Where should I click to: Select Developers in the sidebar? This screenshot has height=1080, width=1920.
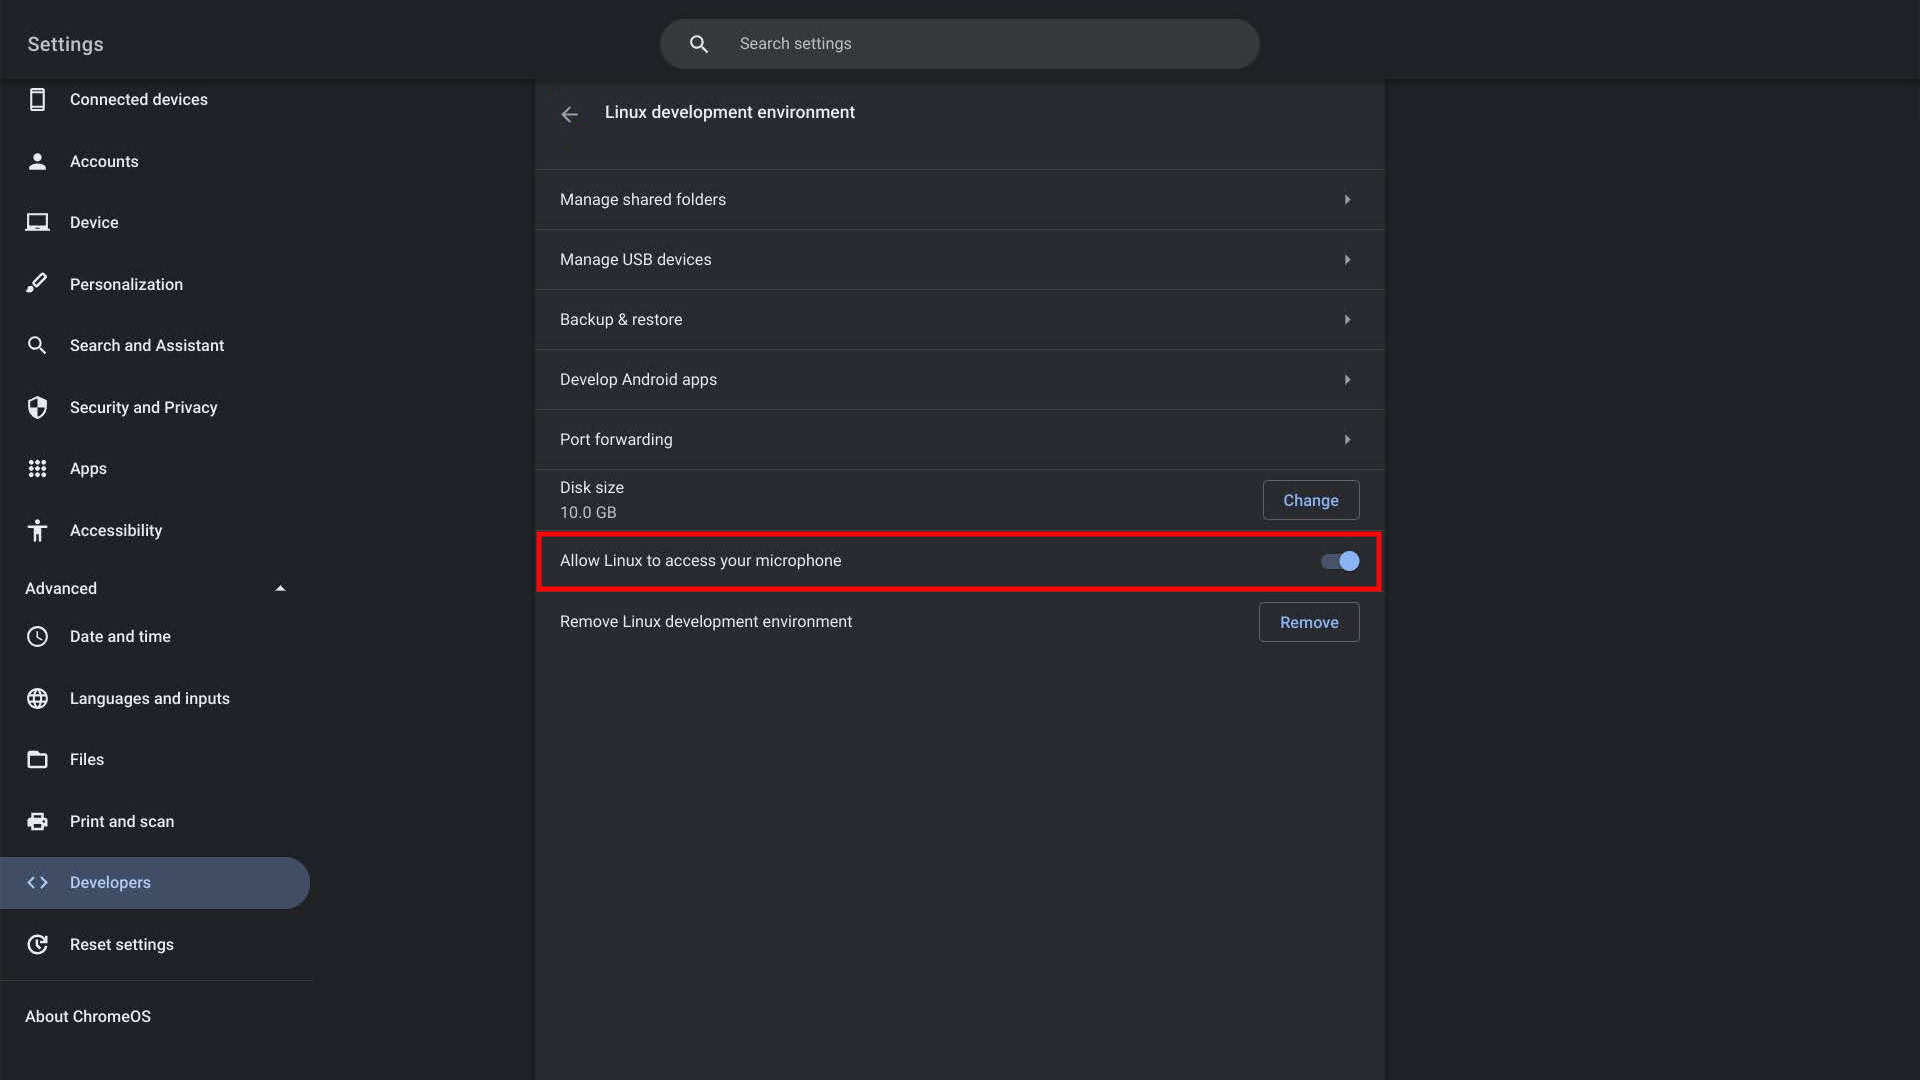pos(110,883)
